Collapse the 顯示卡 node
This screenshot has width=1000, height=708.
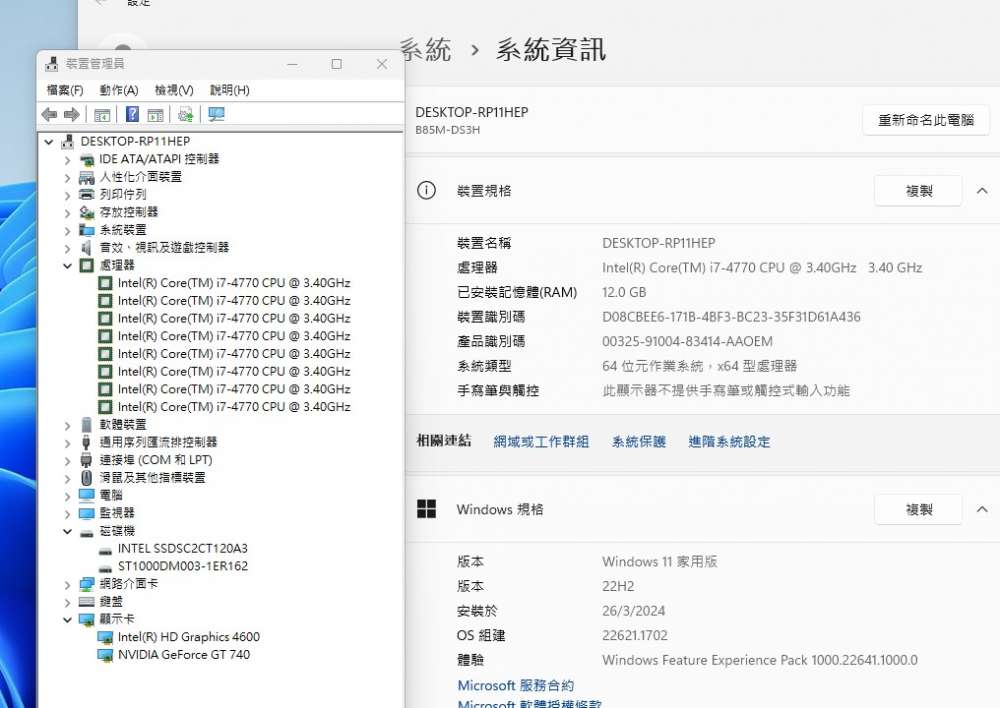68,619
